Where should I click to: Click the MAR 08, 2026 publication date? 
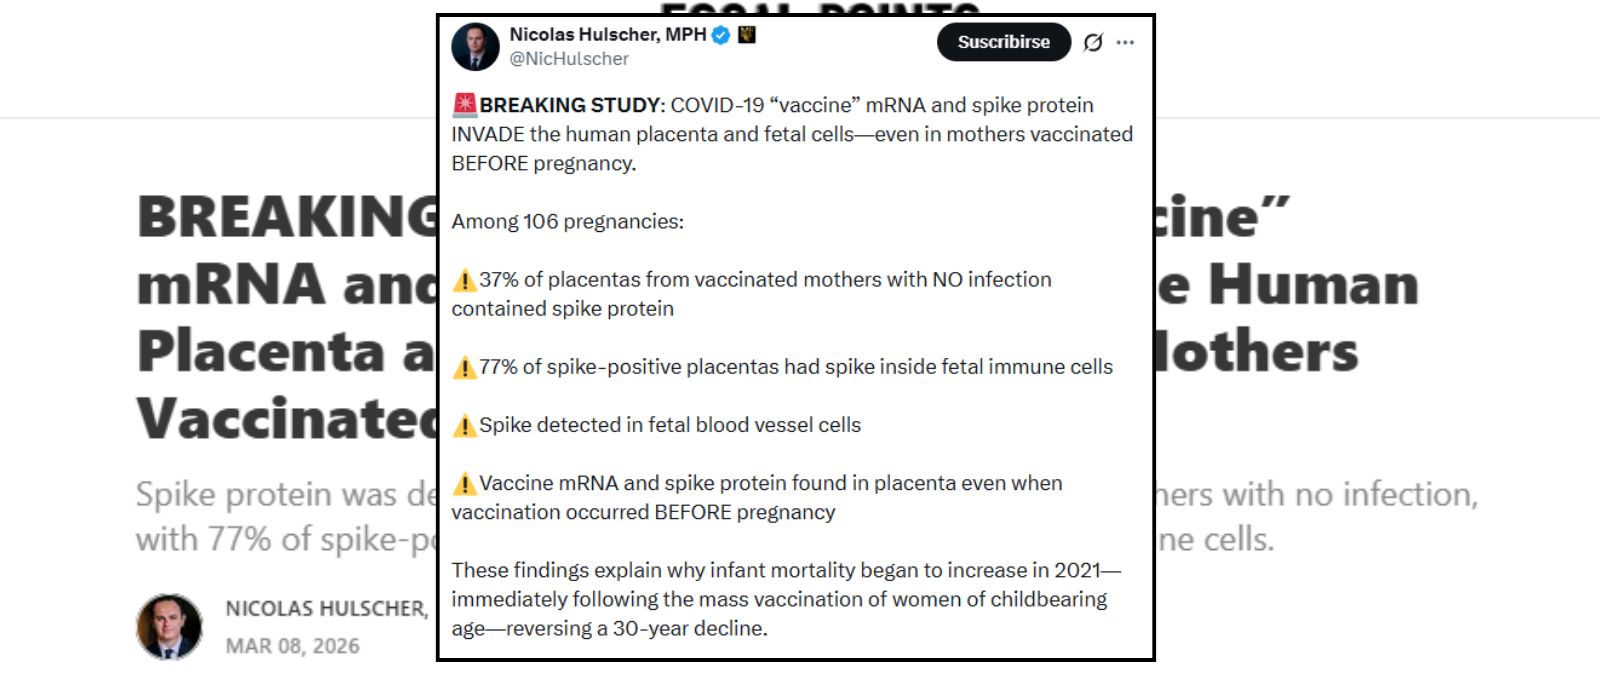click(x=290, y=646)
